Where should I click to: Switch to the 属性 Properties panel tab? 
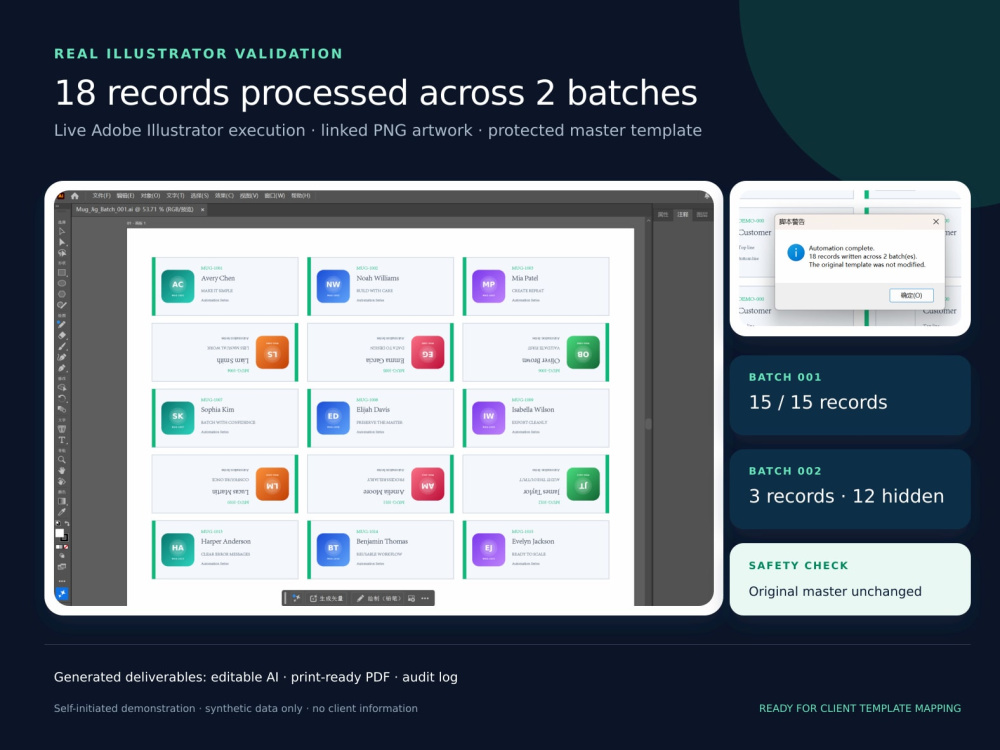[663, 214]
